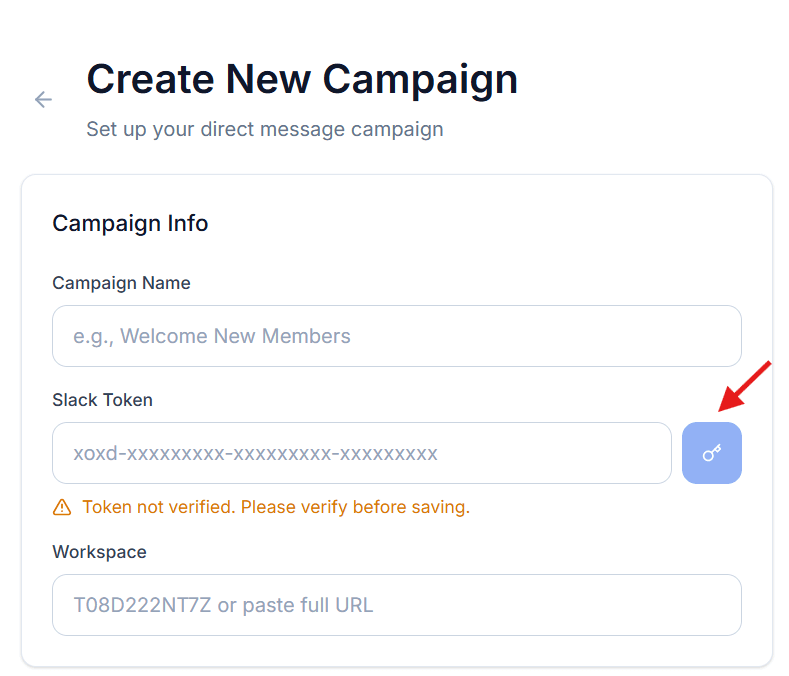Screen dimensions: 789x676
Task: Click the "Campaign Info" section heading
Action: click(x=130, y=223)
